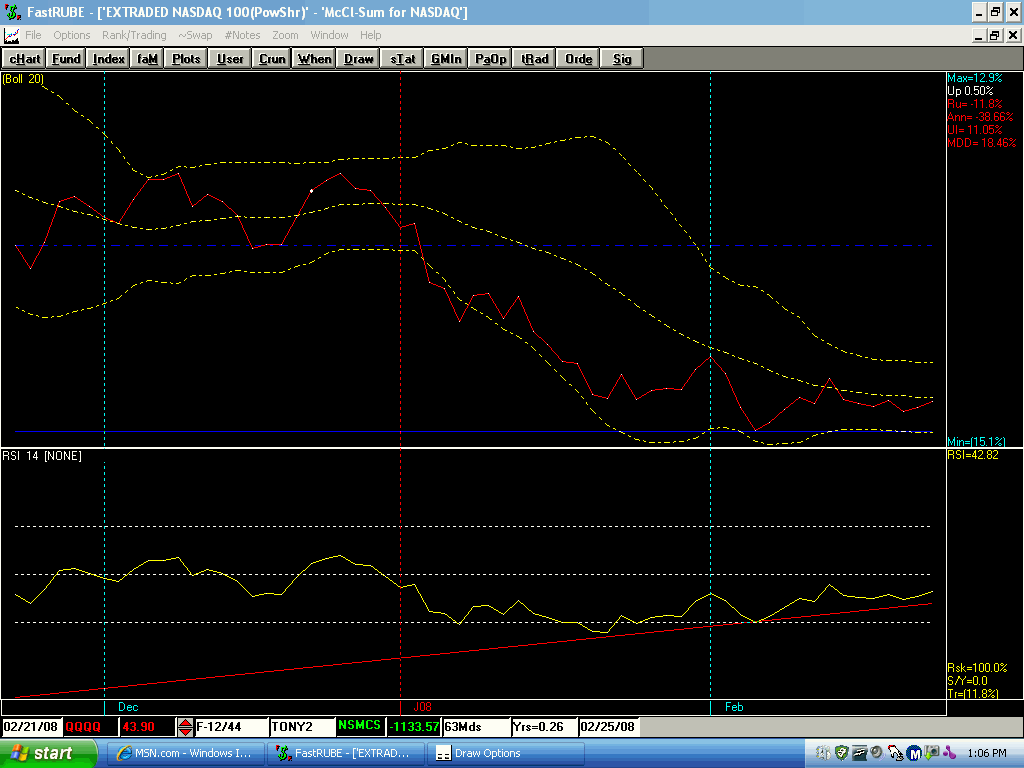
Task: Click the -1133.57 value field
Action: pyautogui.click(x=413, y=727)
